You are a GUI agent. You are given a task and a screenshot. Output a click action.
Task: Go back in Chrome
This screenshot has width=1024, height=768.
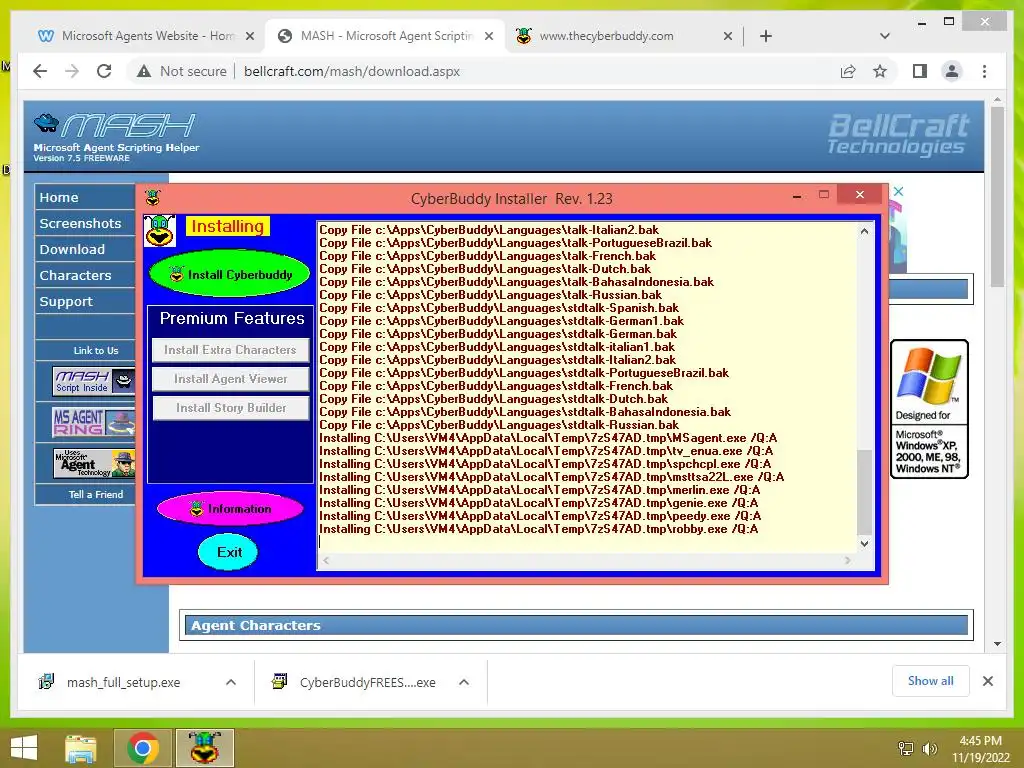40,71
